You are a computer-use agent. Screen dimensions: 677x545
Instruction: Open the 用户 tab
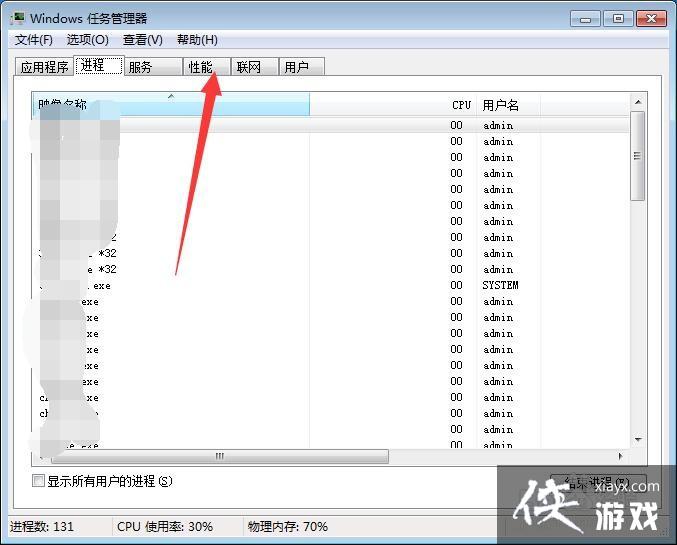pos(301,67)
